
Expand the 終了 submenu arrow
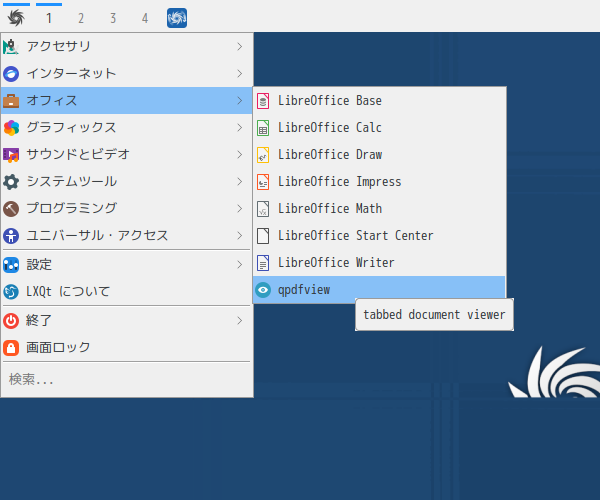(240, 321)
